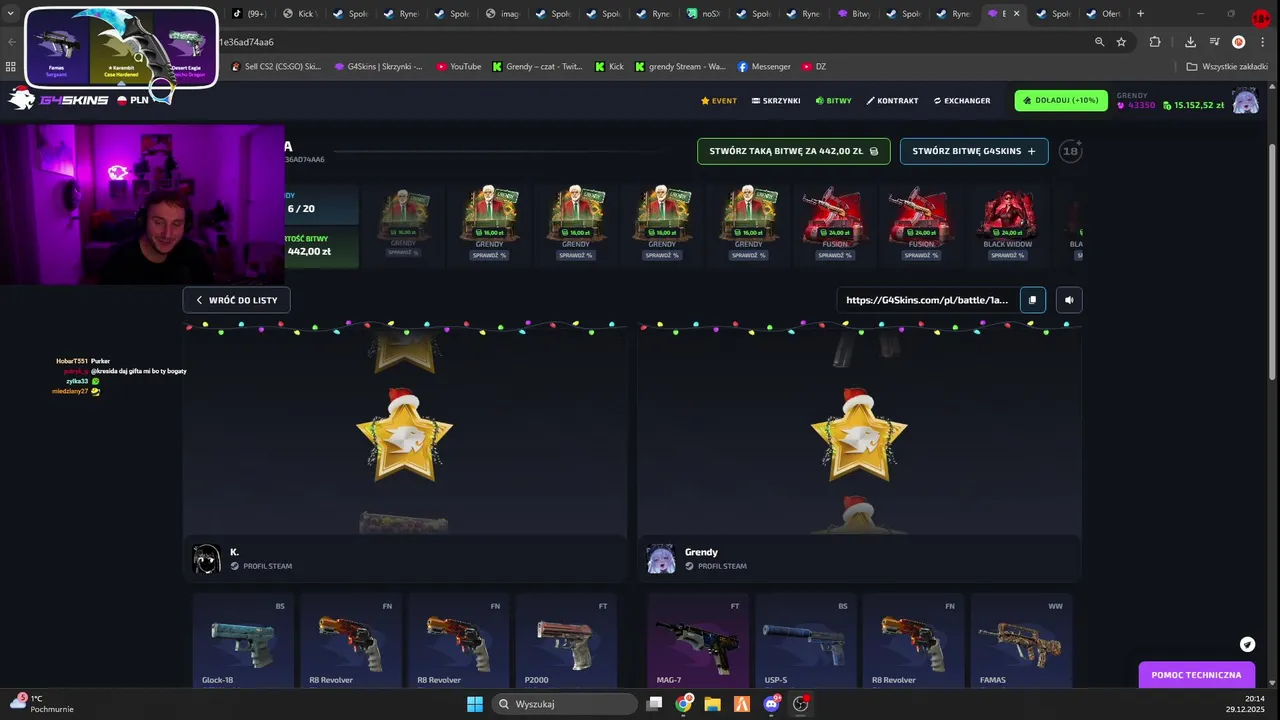Open Grendy's avatar in the site header
The image size is (1280, 720).
pos(1245,101)
